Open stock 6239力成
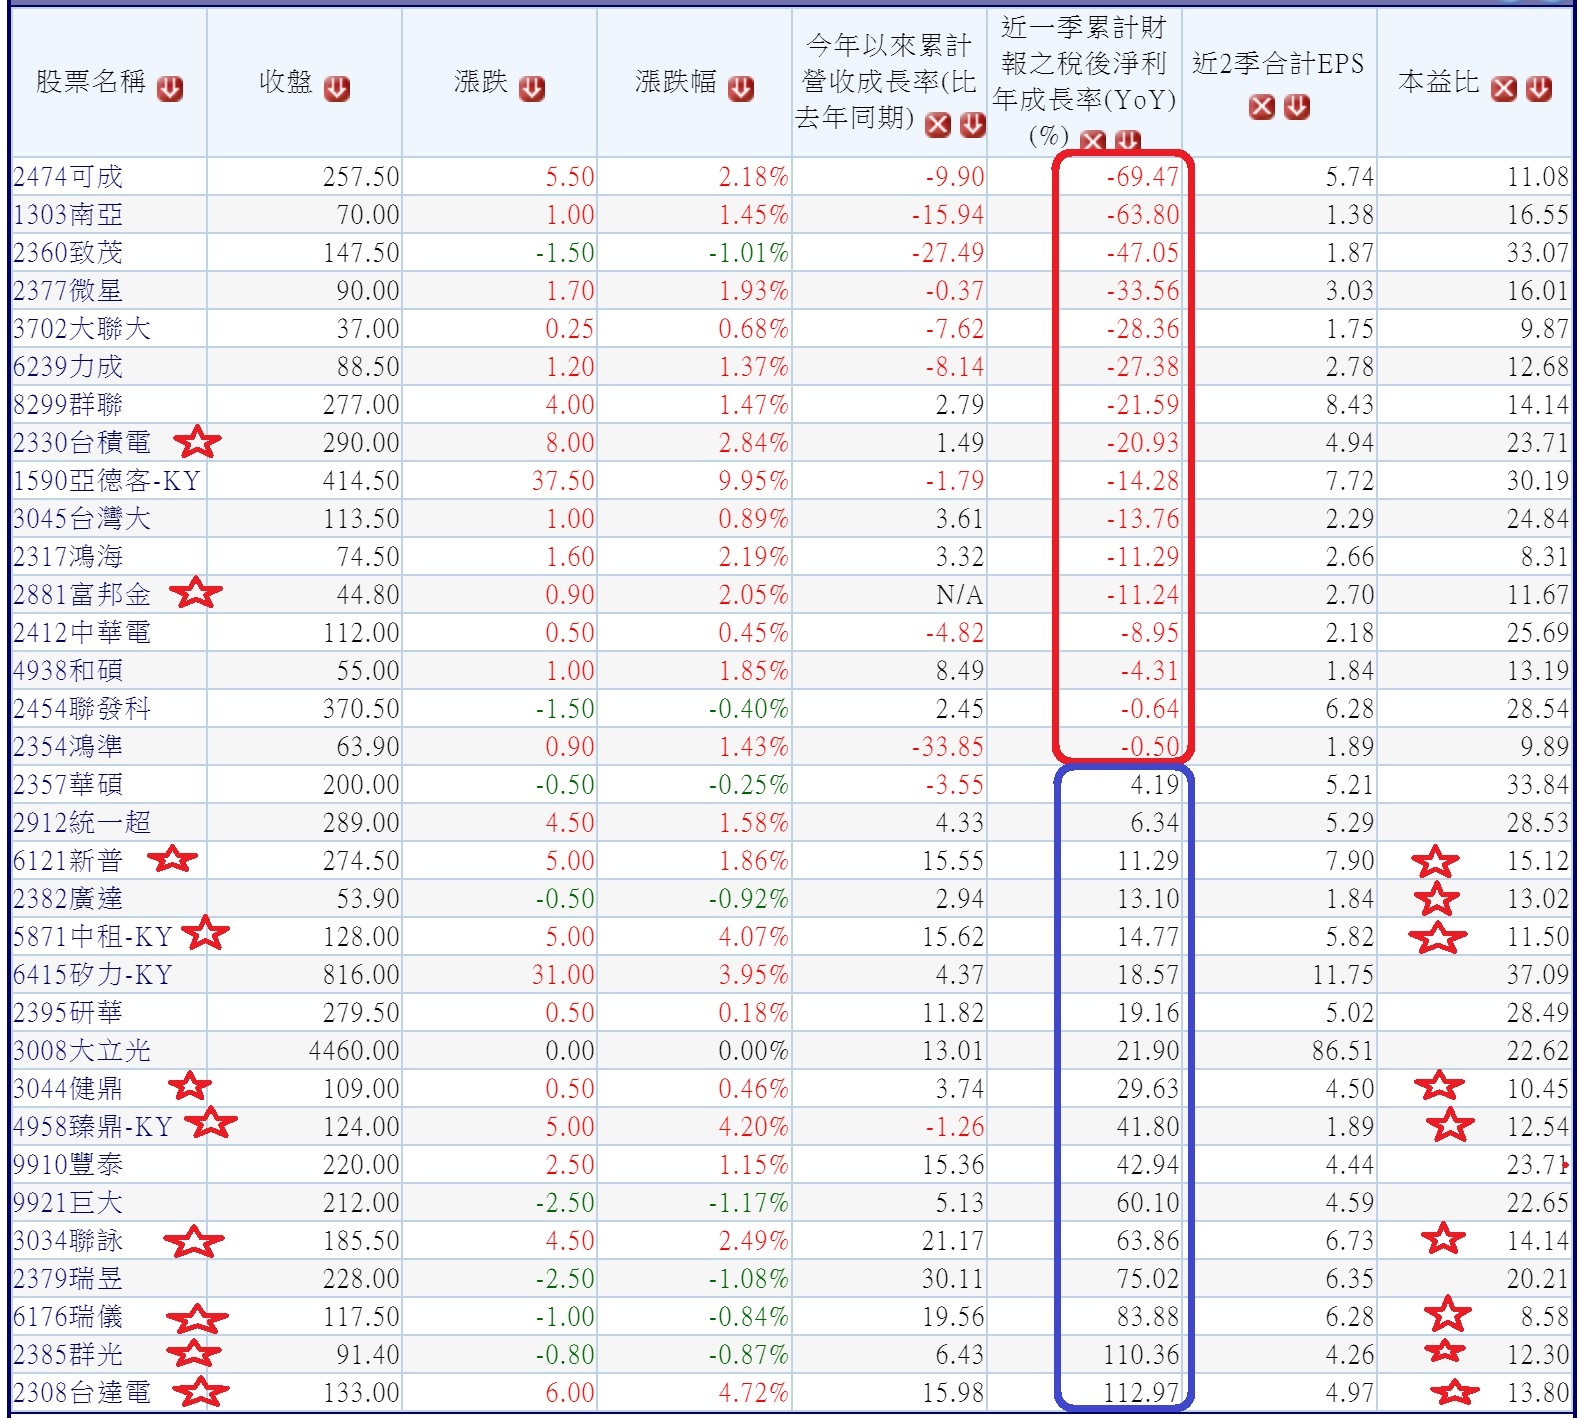The height and width of the screenshot is (1418, 1582). click(x=68, y=367)
